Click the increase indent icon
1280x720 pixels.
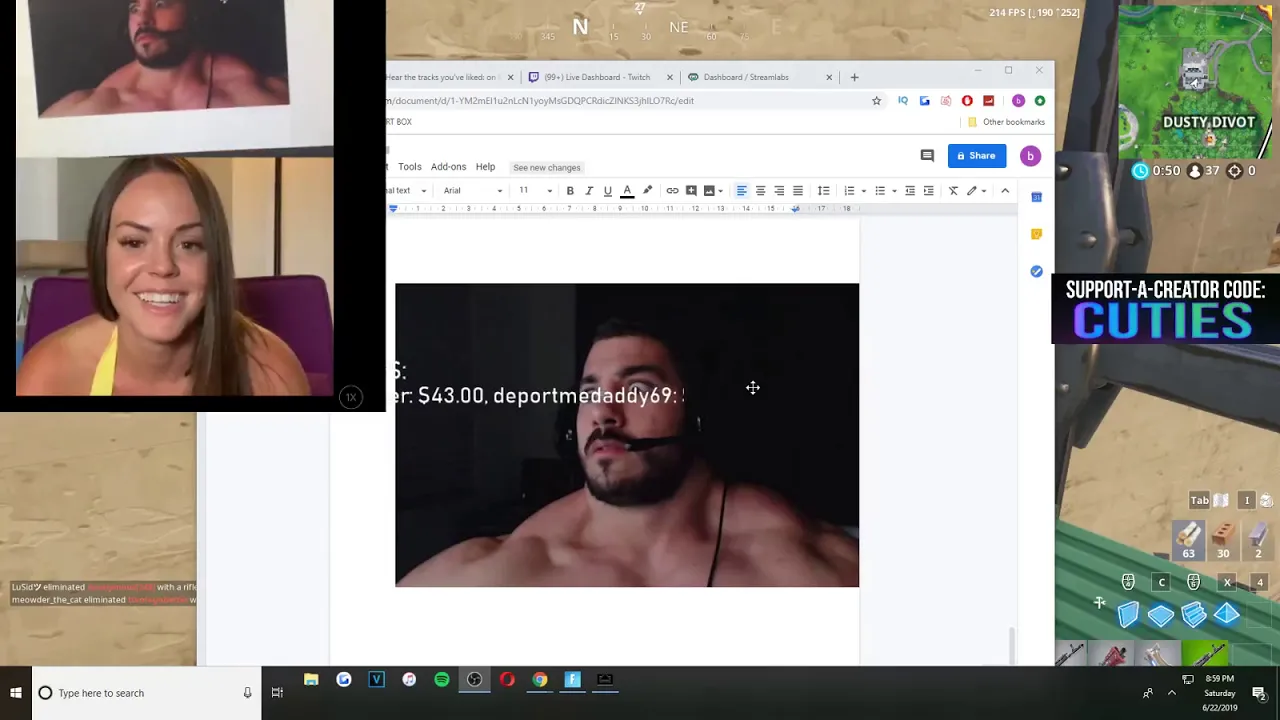[929, 191]
